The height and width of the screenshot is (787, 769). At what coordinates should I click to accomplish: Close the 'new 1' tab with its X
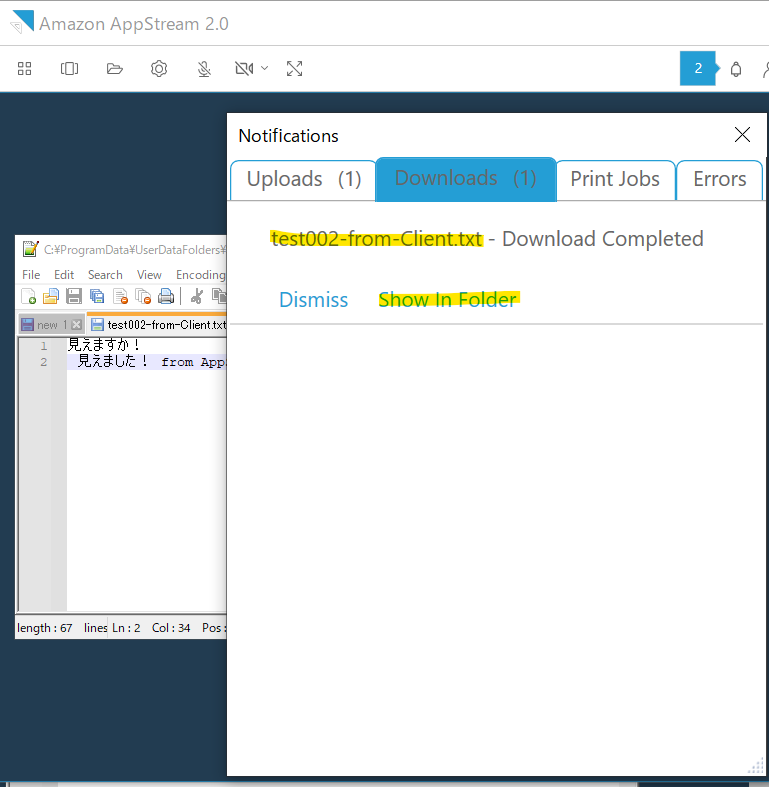(76, 325)
